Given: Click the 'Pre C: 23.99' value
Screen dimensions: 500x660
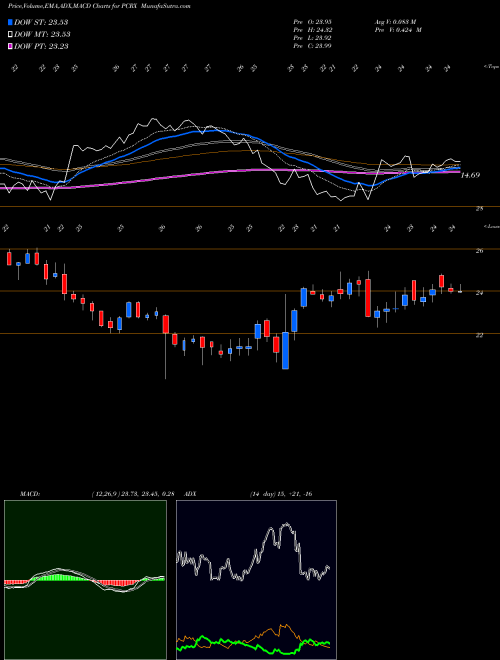Looking at the screenshot, I should coord(312,45).
